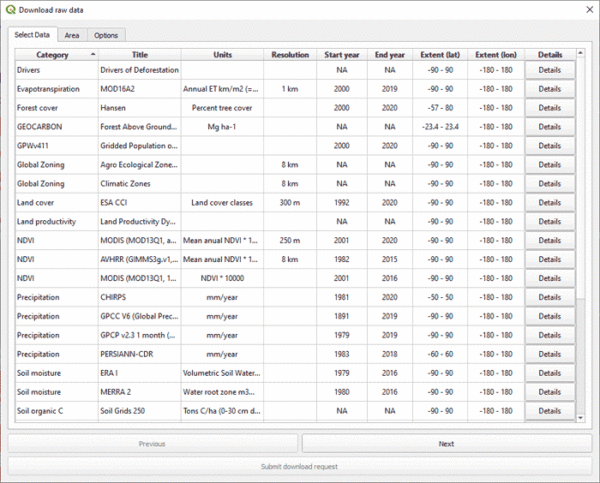Select the ERA I title cell
The image size is (600, 483).
click(139, 373)
